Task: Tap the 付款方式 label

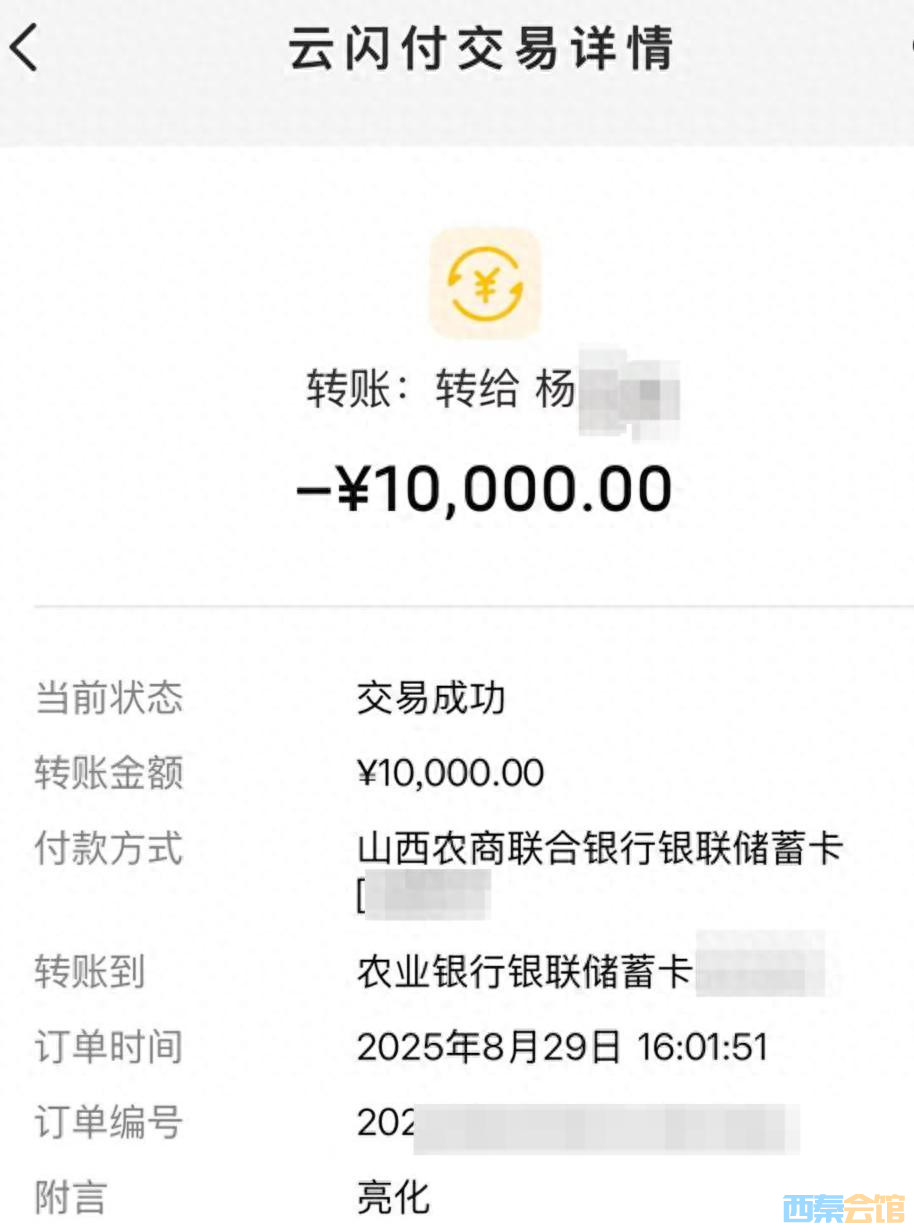Action: [x=109, y=849]
